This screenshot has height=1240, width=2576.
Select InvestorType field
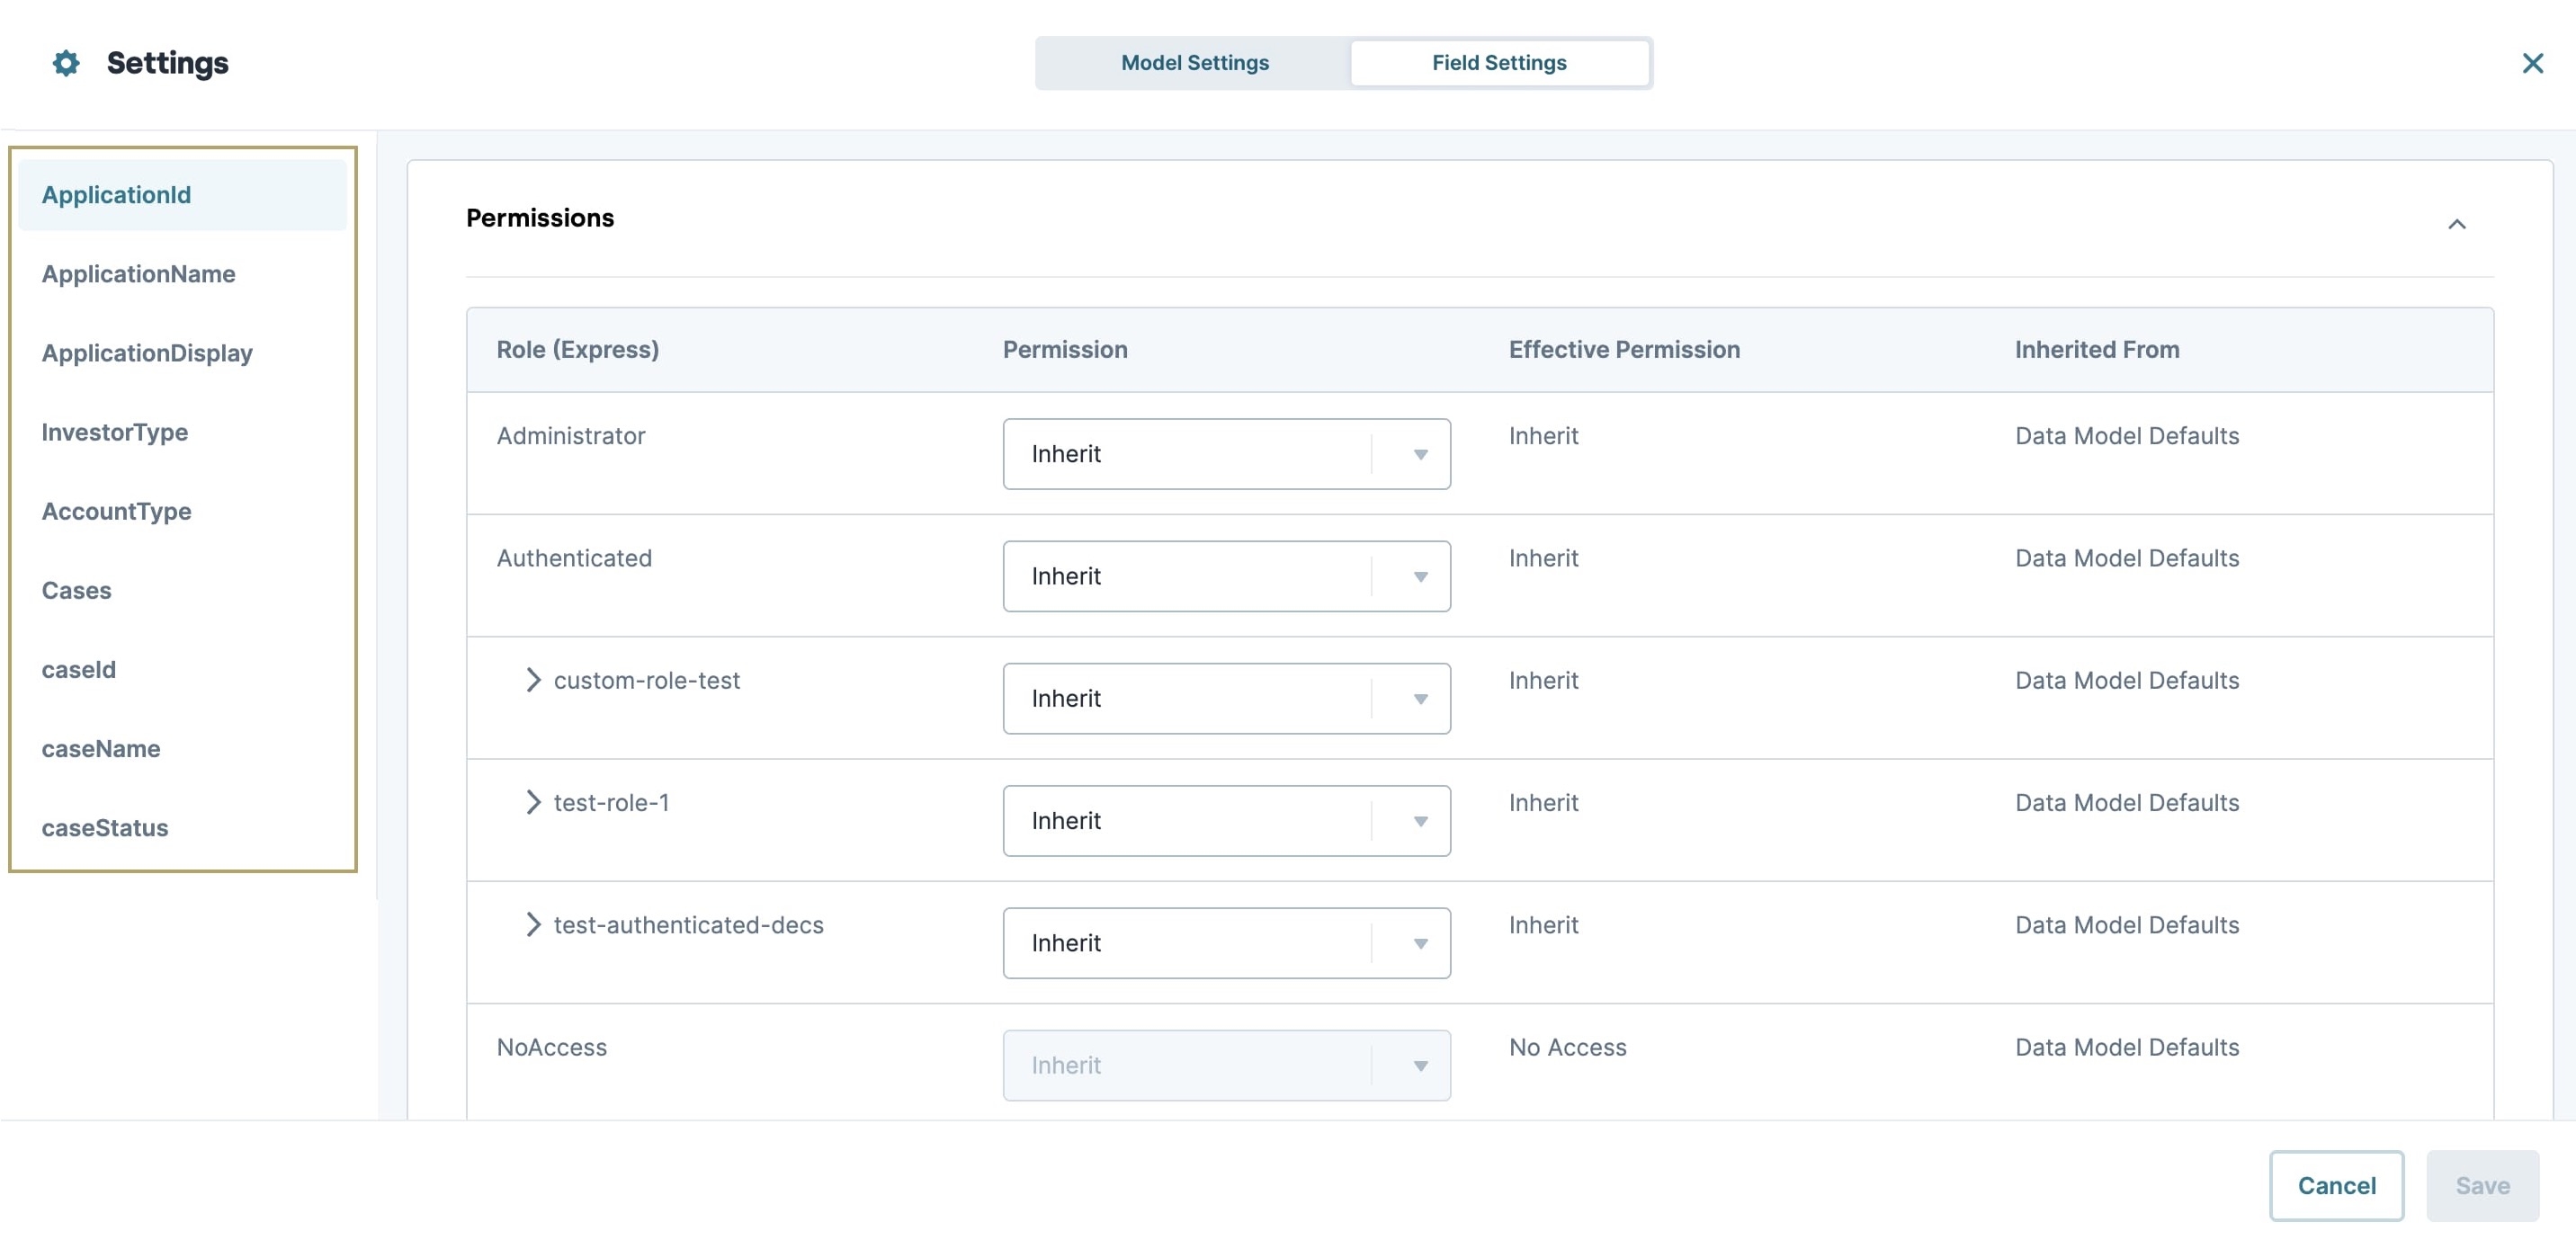click(182, 432)
